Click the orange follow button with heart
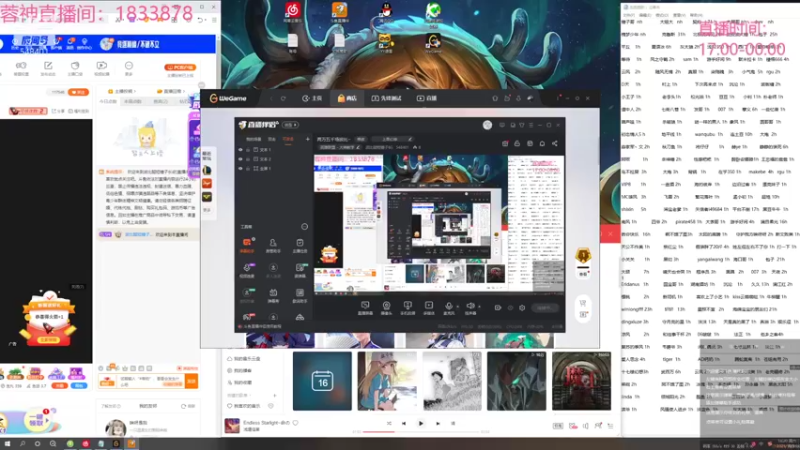This screenshot has height=450, width=800. pos(78,92)
